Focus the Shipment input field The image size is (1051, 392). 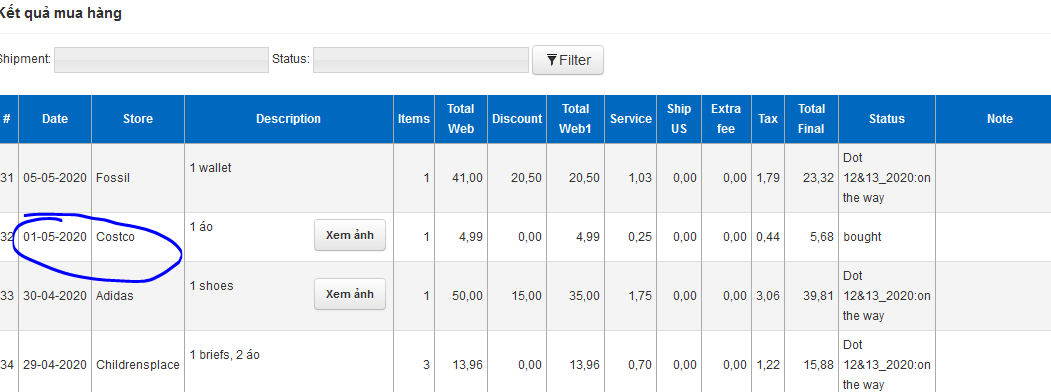161,59
